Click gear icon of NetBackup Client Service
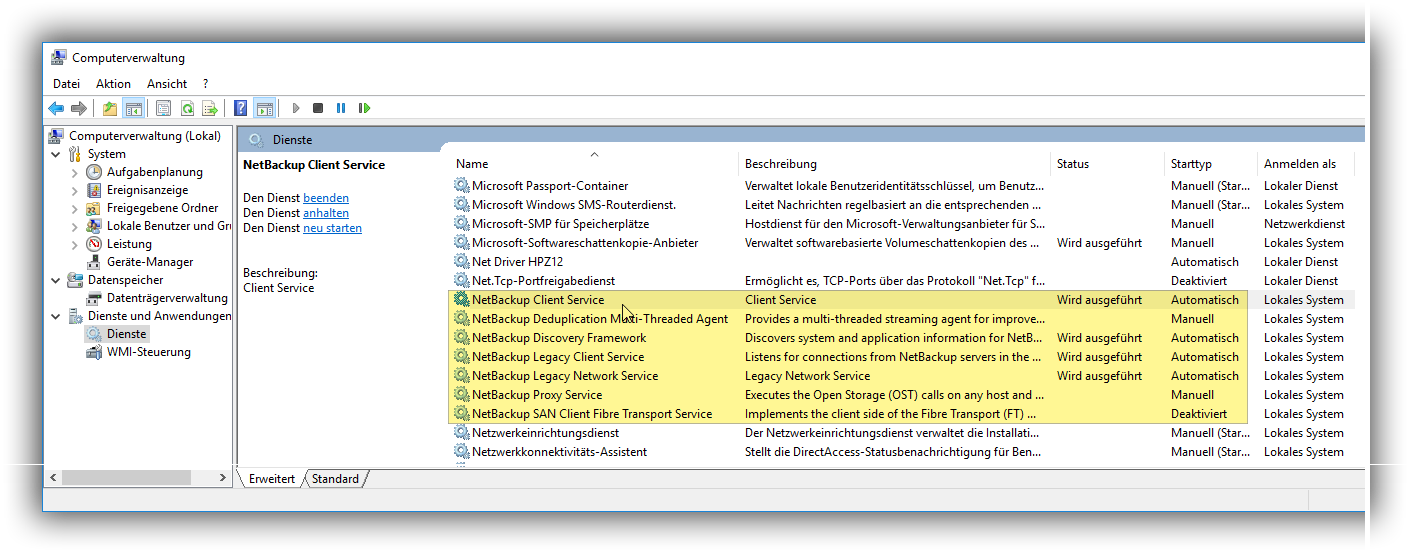This screenshot has width=1407, height=557. coord(461,299)
